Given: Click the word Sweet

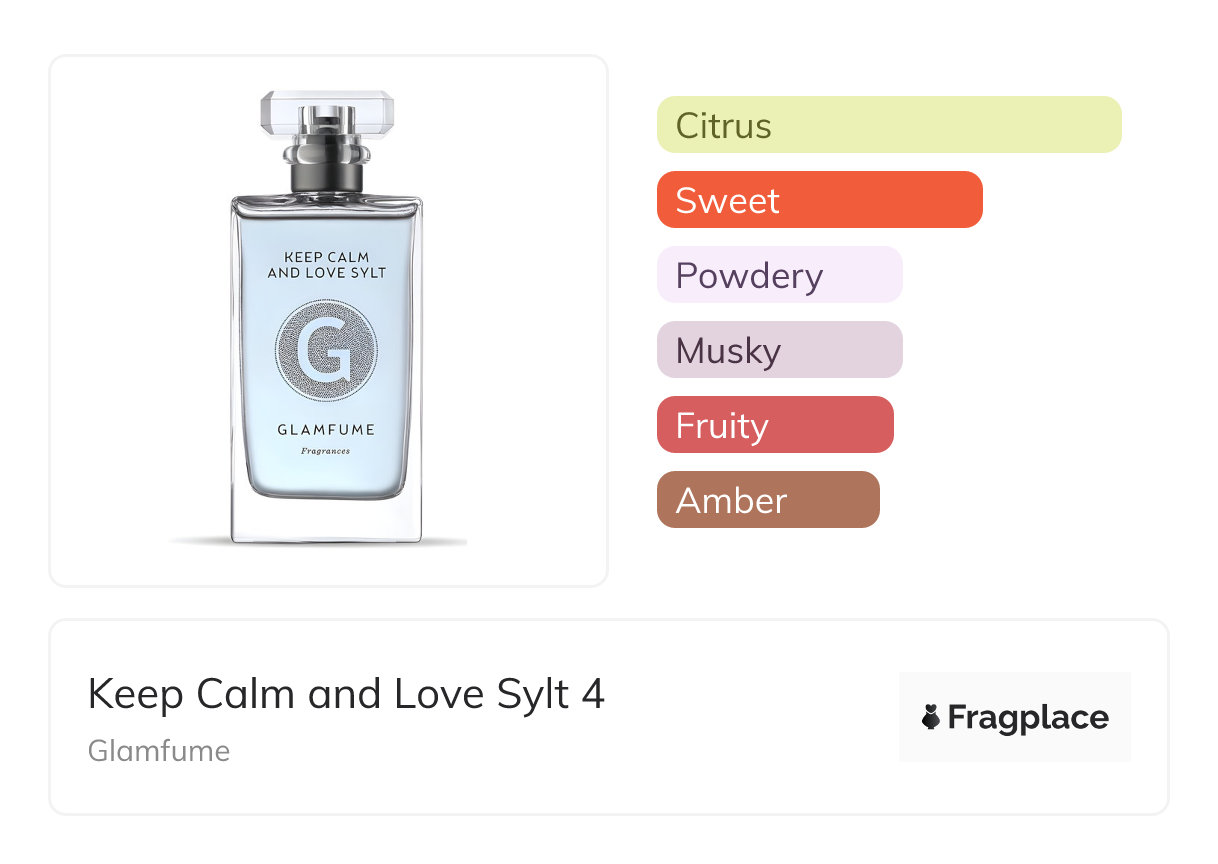Looking at the screenshot, I should tap(727, 201).
